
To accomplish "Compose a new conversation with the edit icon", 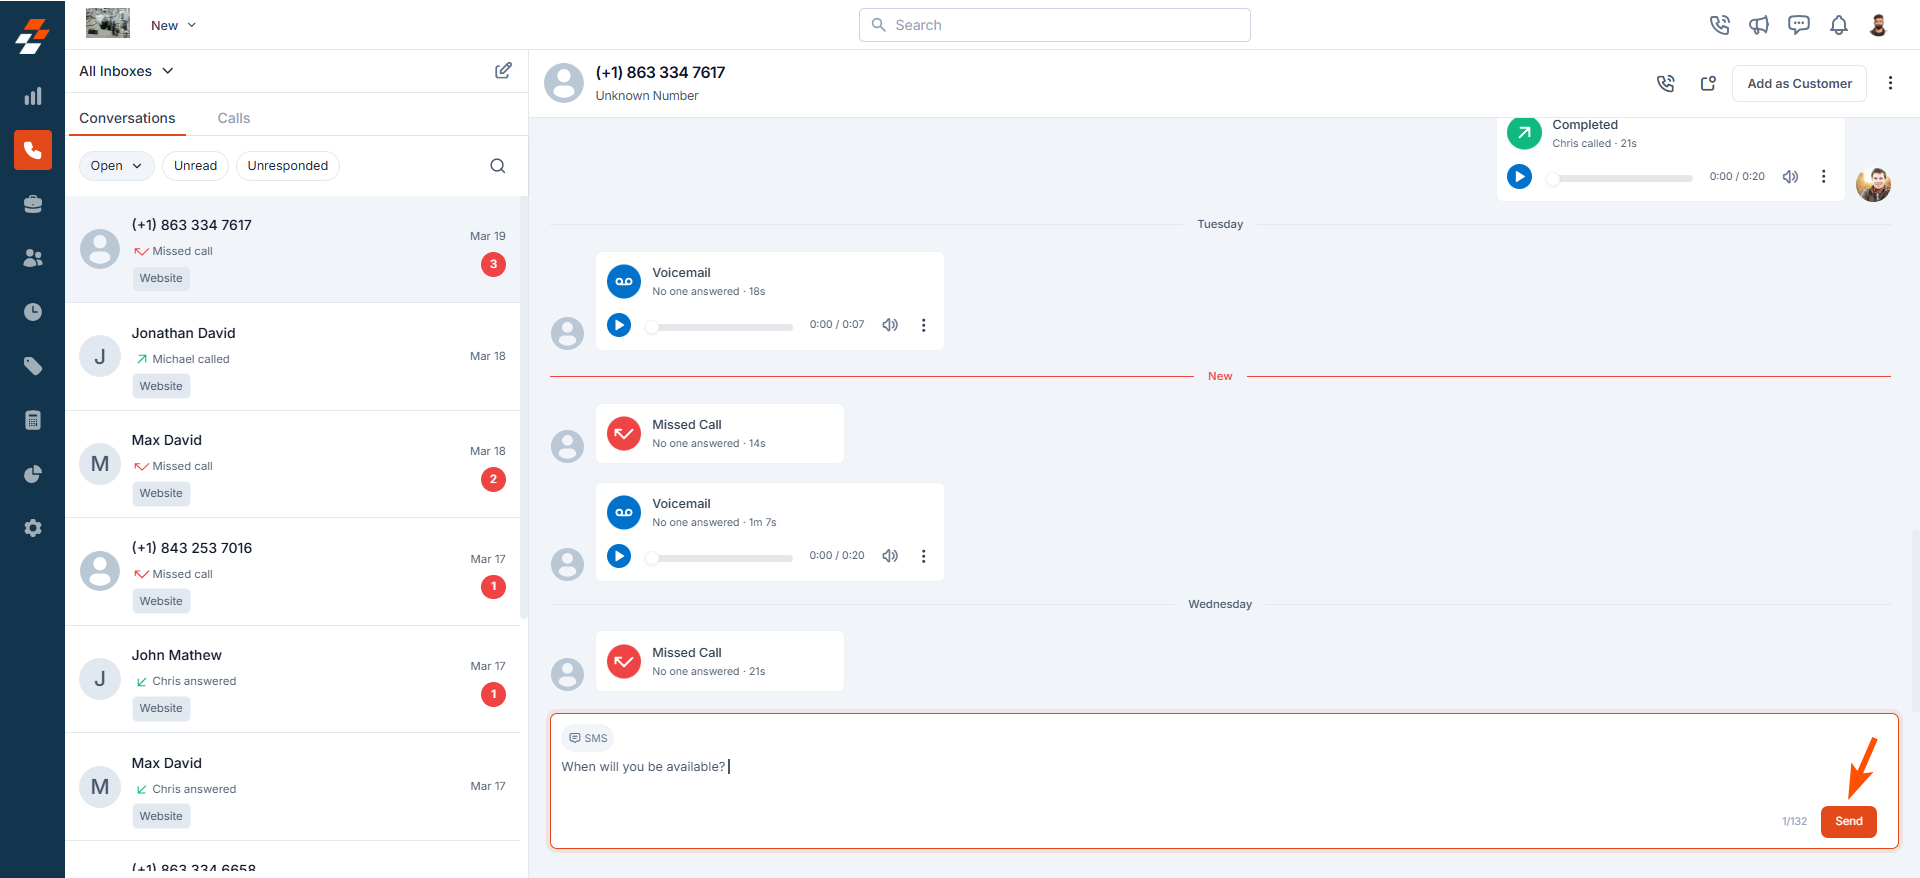I will tap(503, 70).
